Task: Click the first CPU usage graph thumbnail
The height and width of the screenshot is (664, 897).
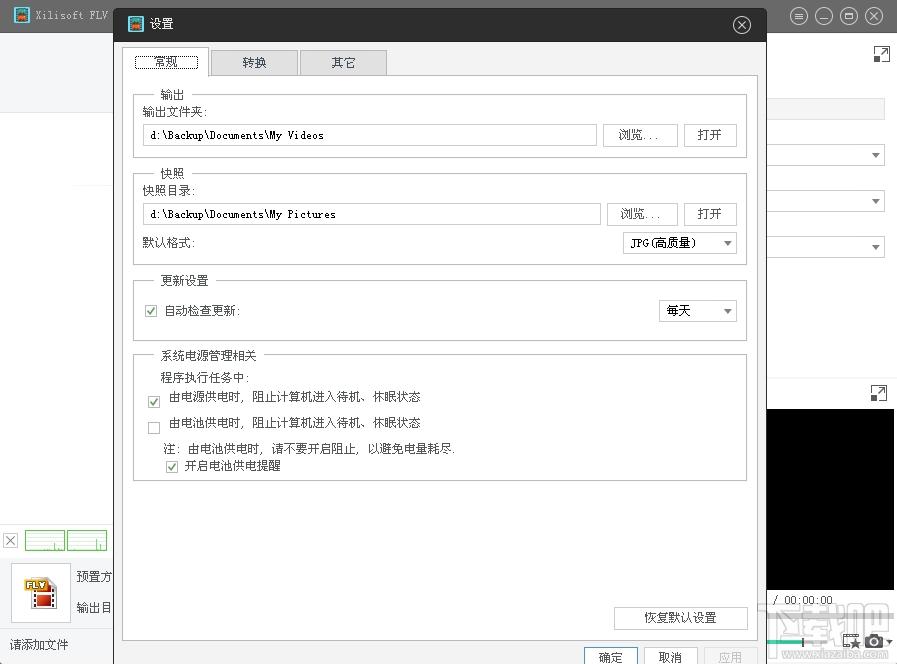Action: [45, 540]
